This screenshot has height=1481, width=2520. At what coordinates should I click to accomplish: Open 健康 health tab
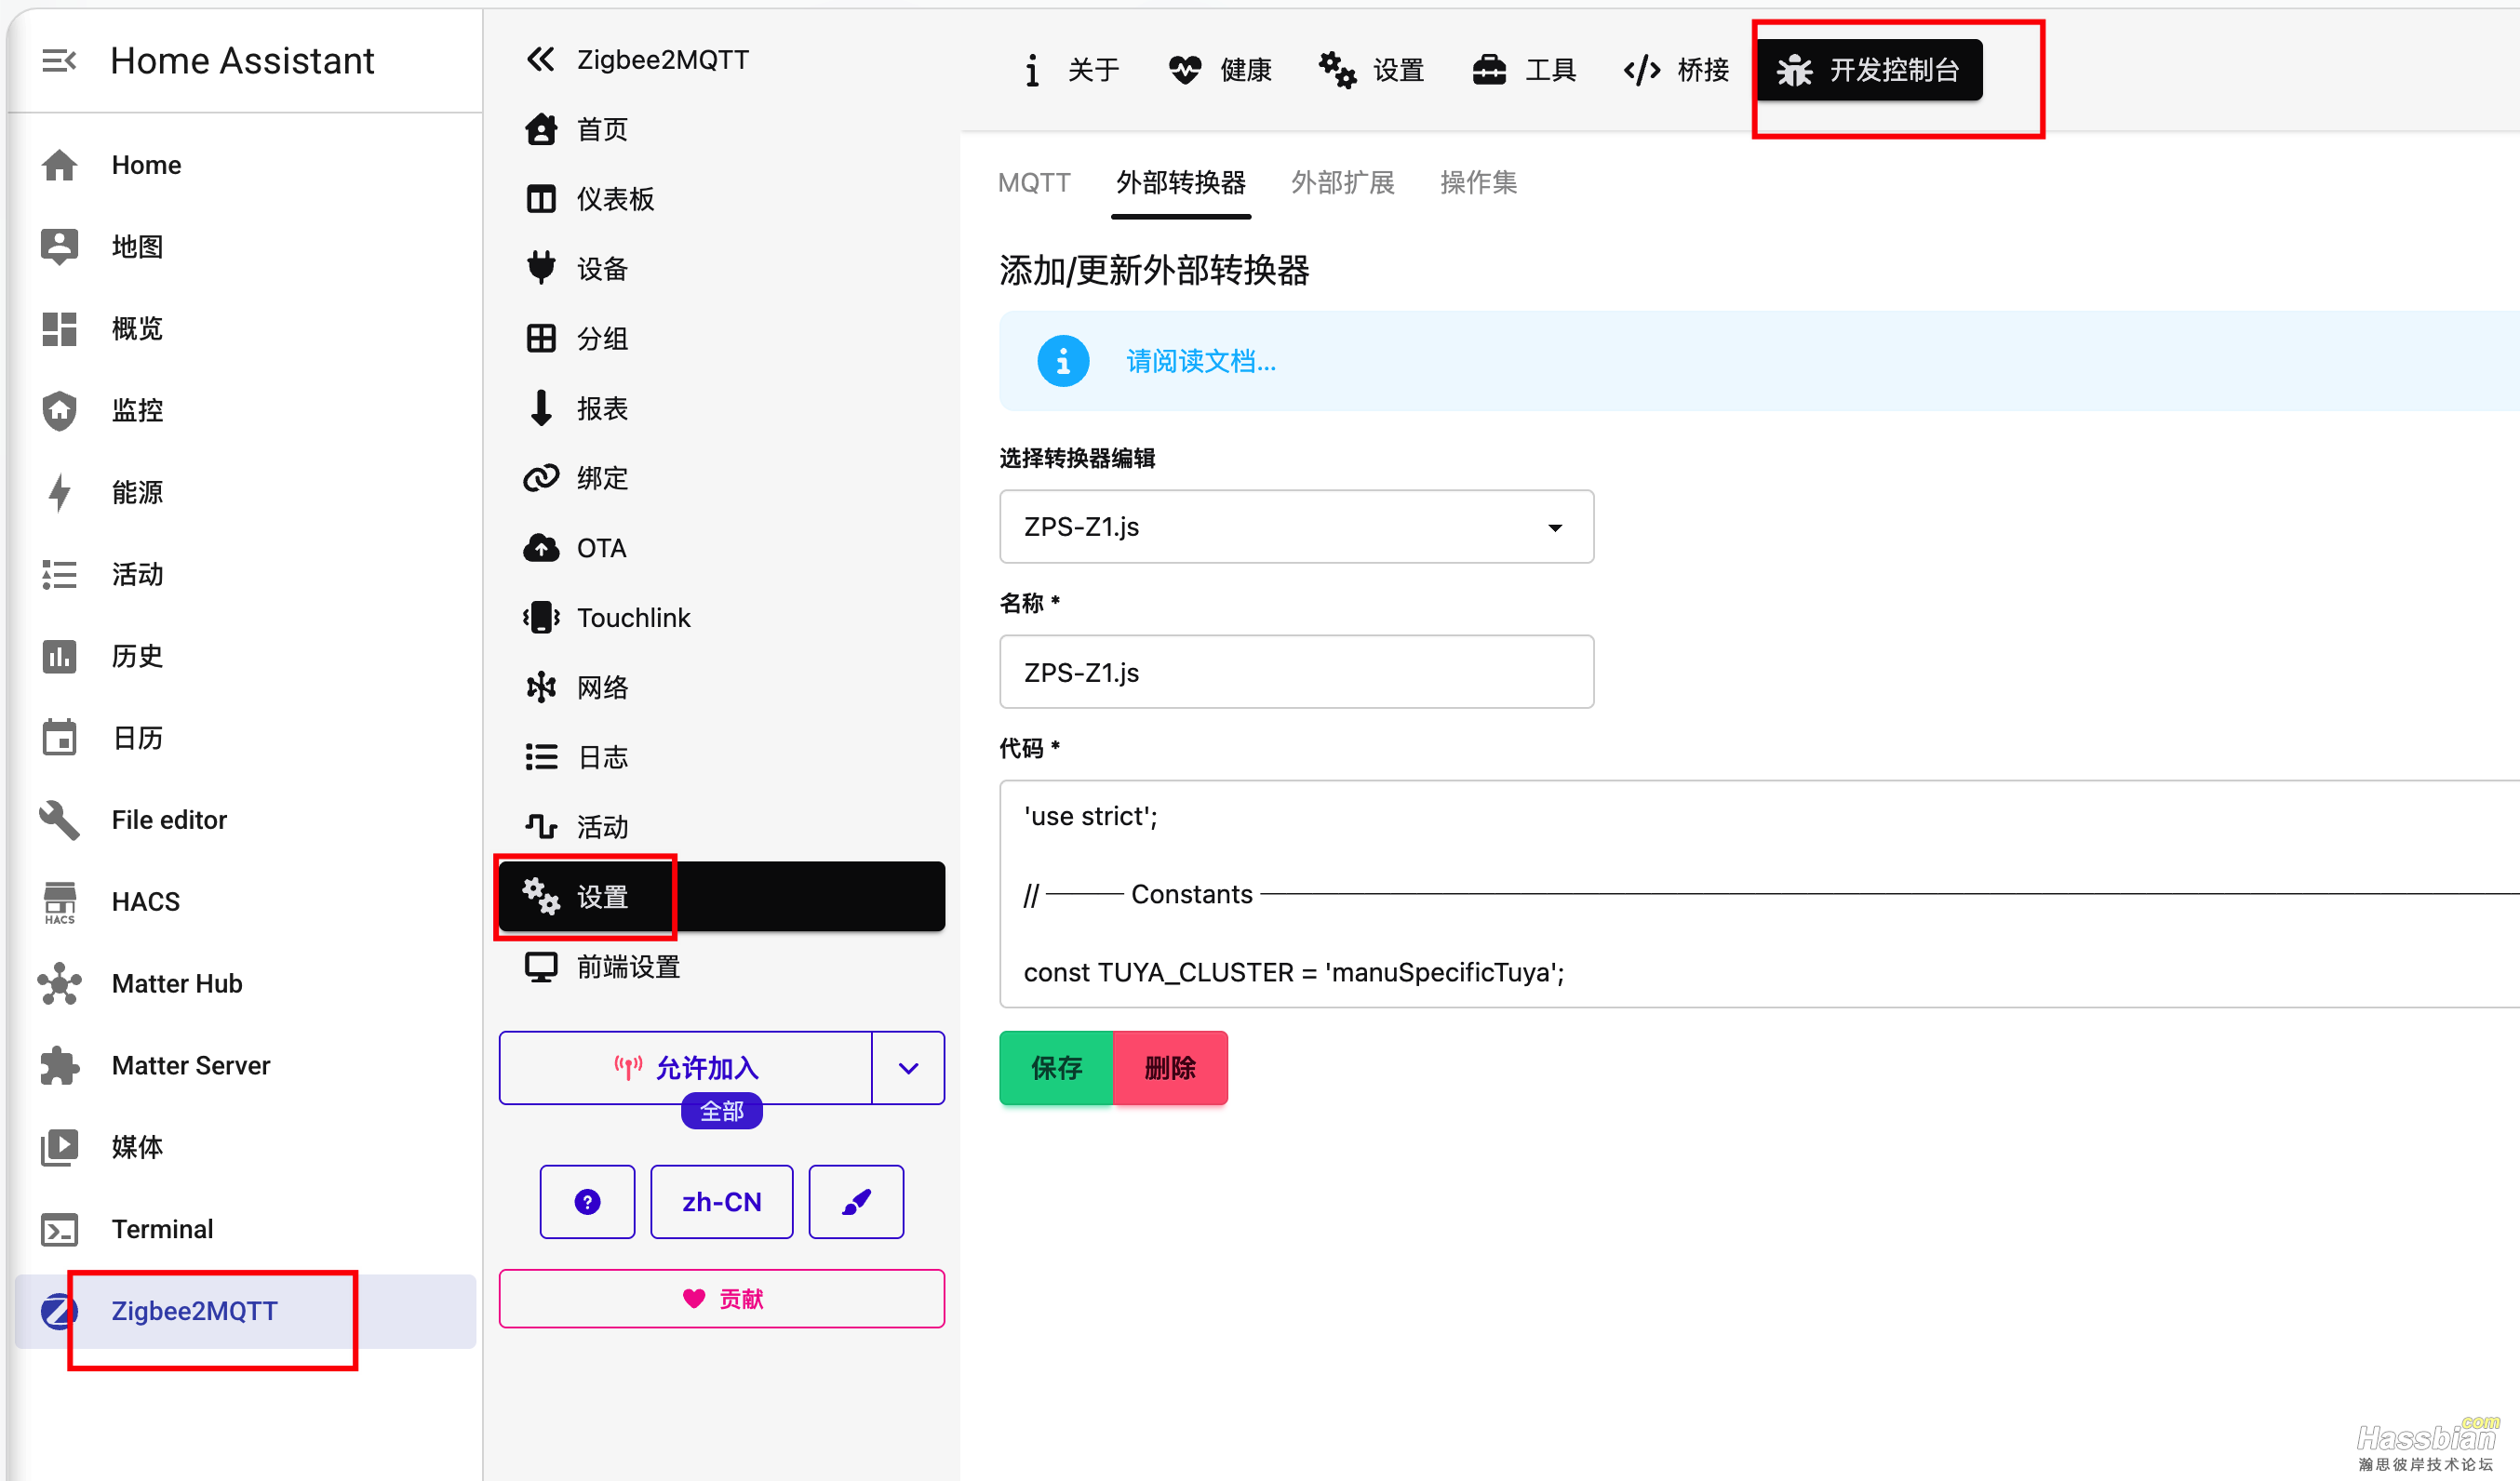point(1221,70)
